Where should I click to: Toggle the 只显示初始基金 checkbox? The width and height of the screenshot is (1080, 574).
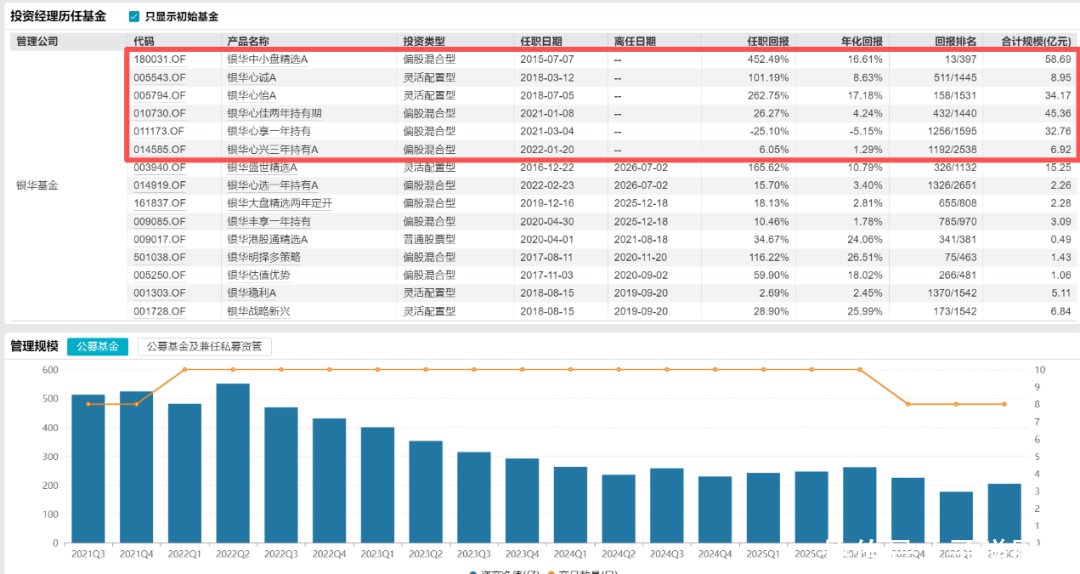[x=134, y=16]
